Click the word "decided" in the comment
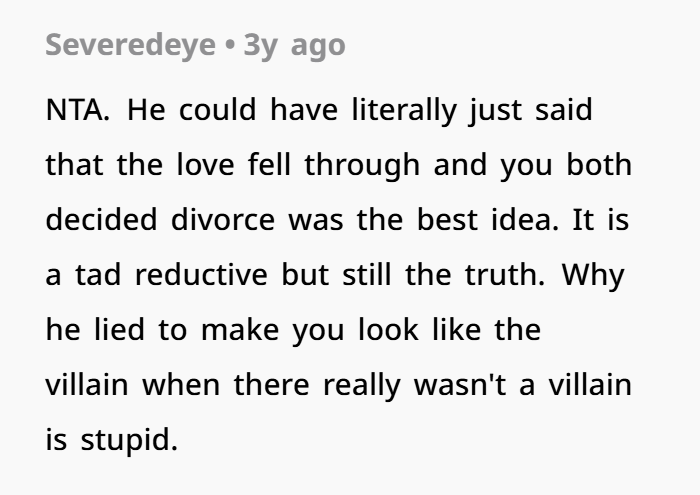700x495 pixels. click(x=101, y=220)
